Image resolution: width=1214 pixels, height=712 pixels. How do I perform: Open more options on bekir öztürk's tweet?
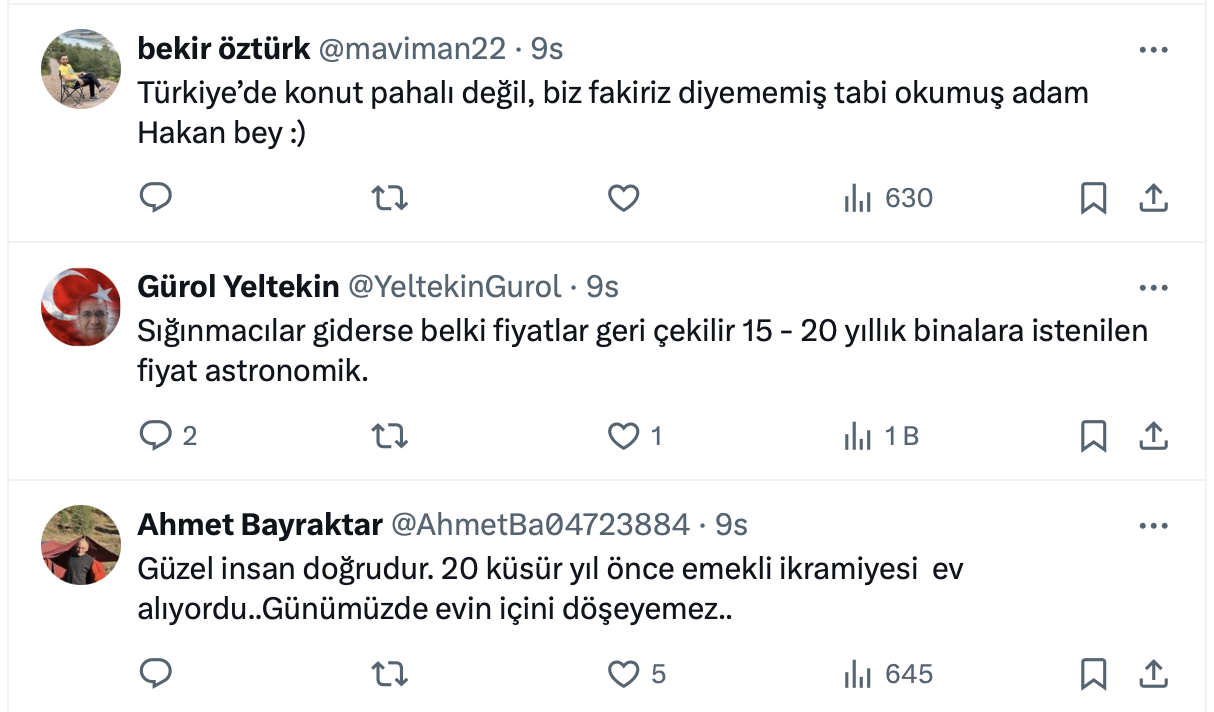click(1153, 50)
